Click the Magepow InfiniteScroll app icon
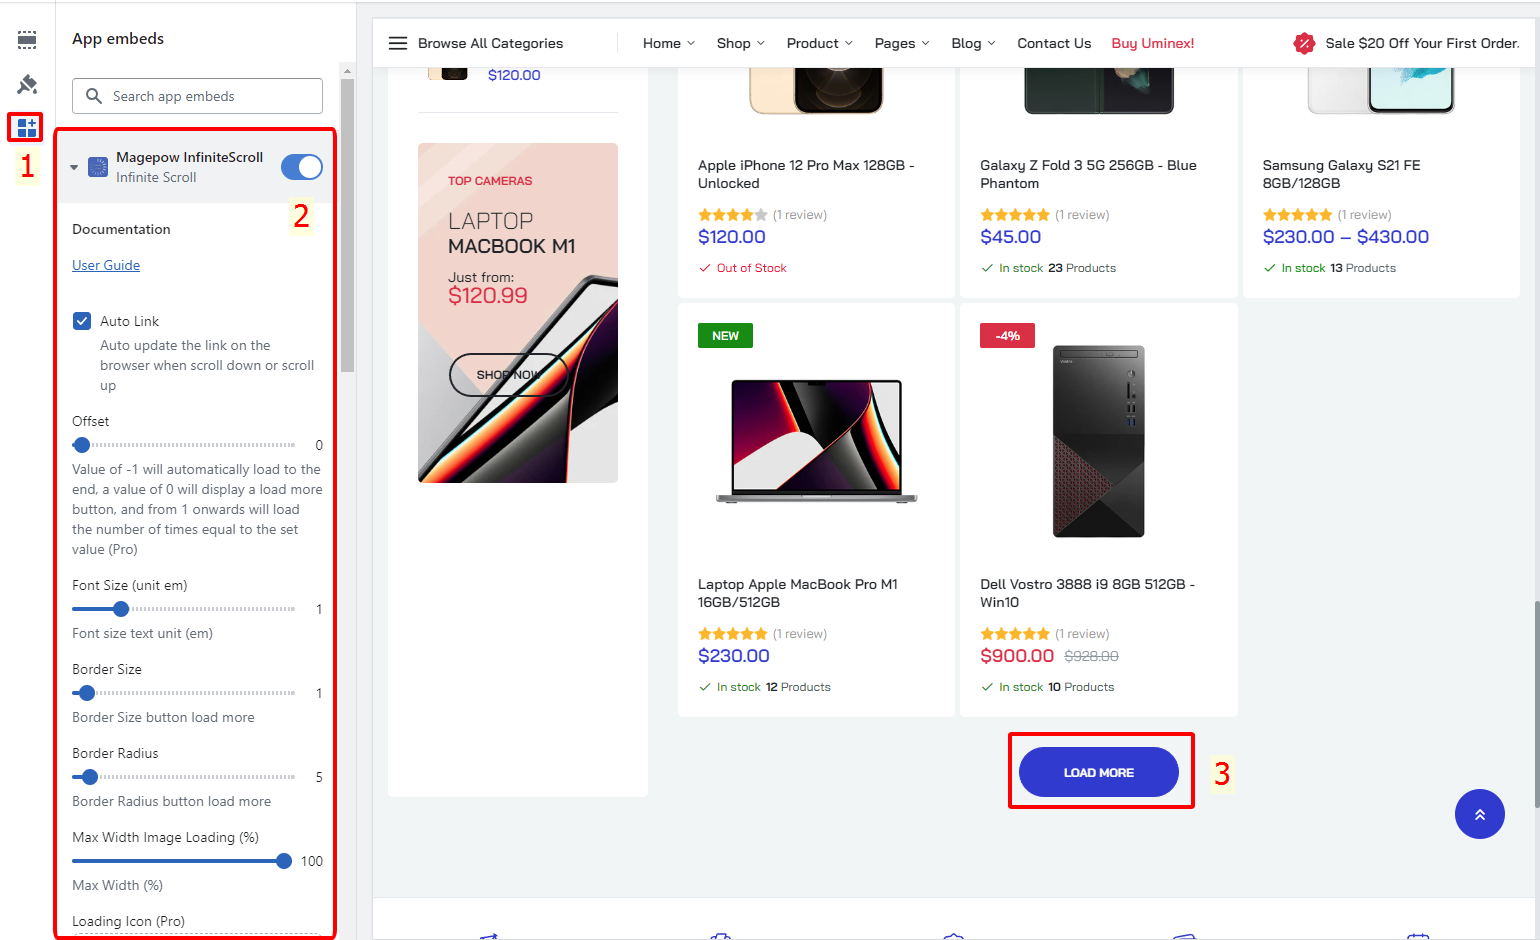 click(98, 167)
